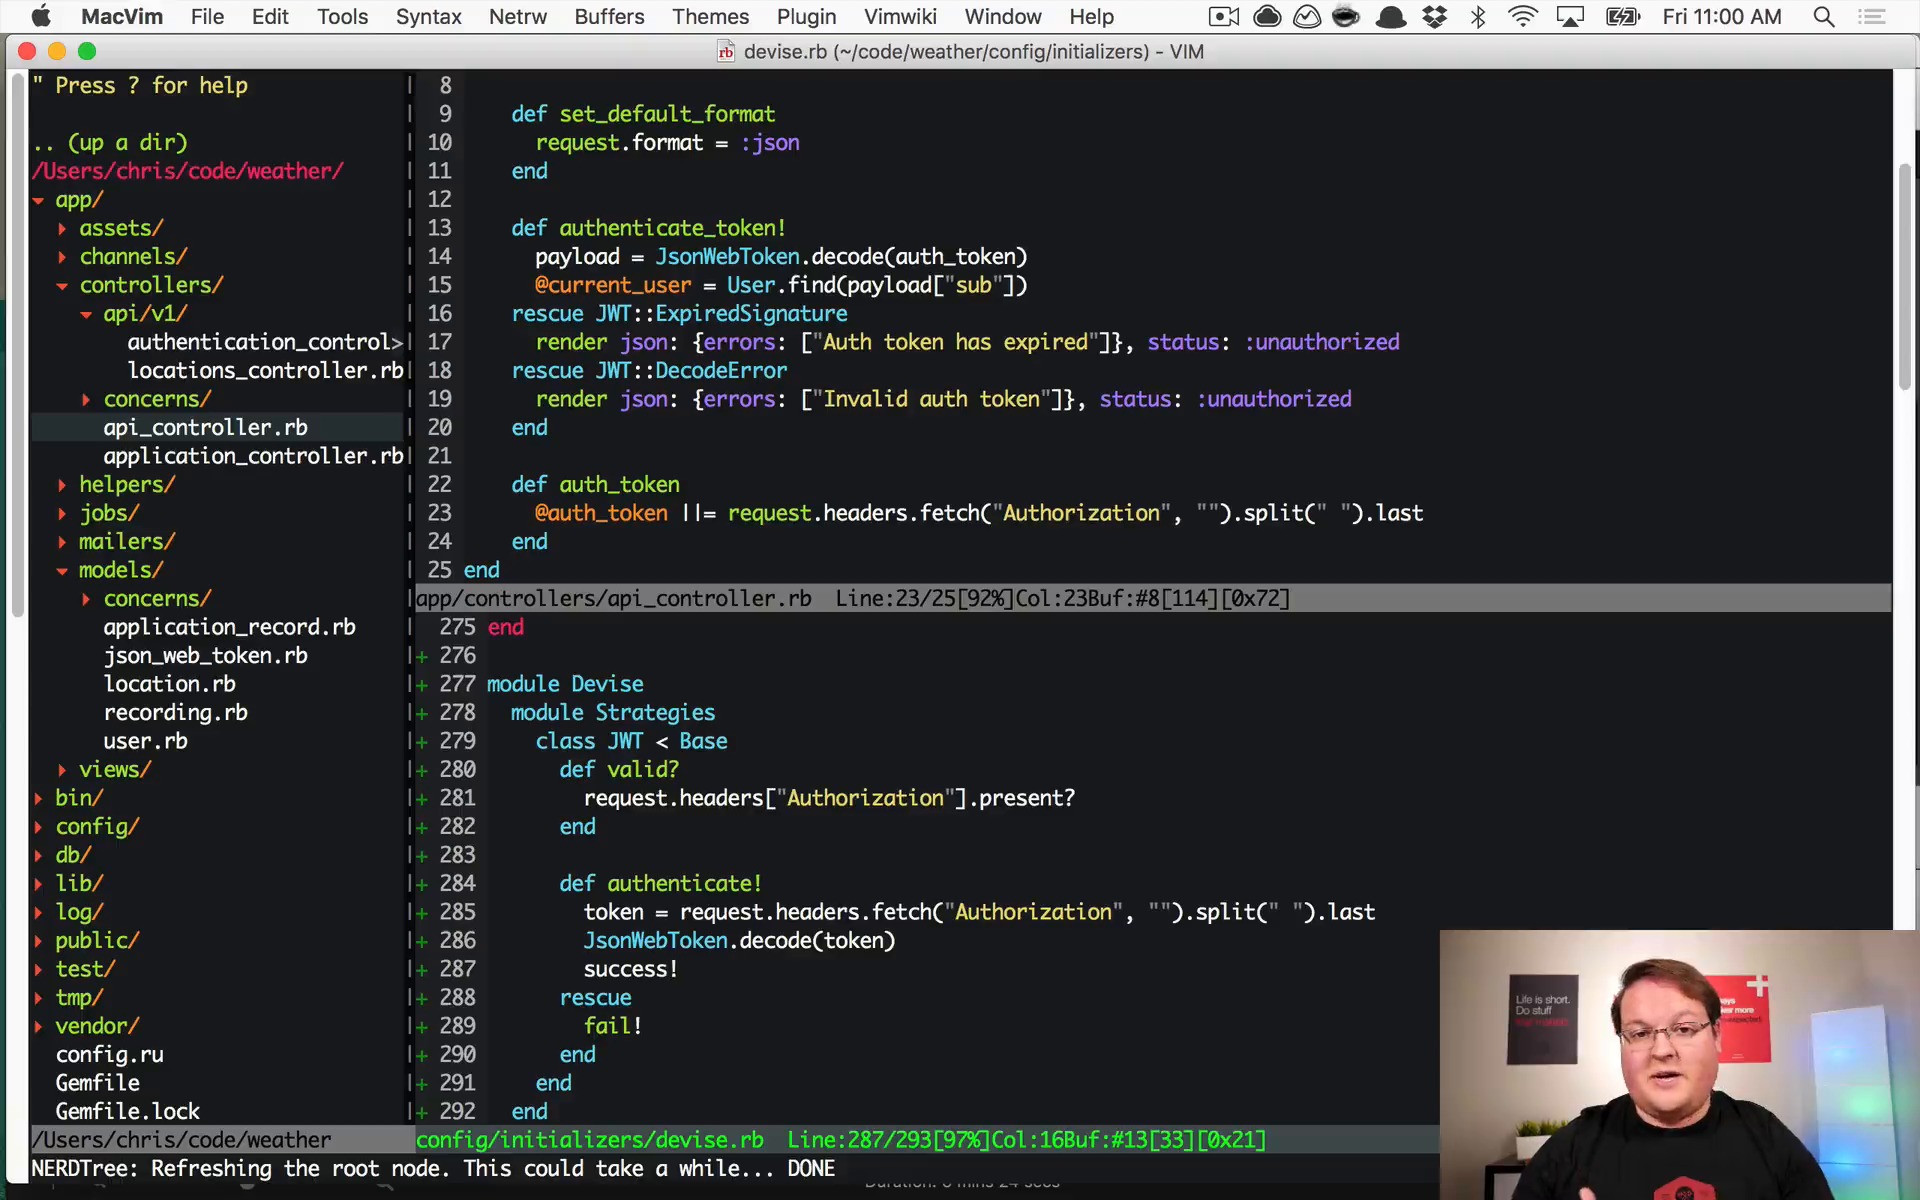Screen dimensions: 1920x1200
Task: Expand the vendor/ directory
Action: click(38, 1026)
